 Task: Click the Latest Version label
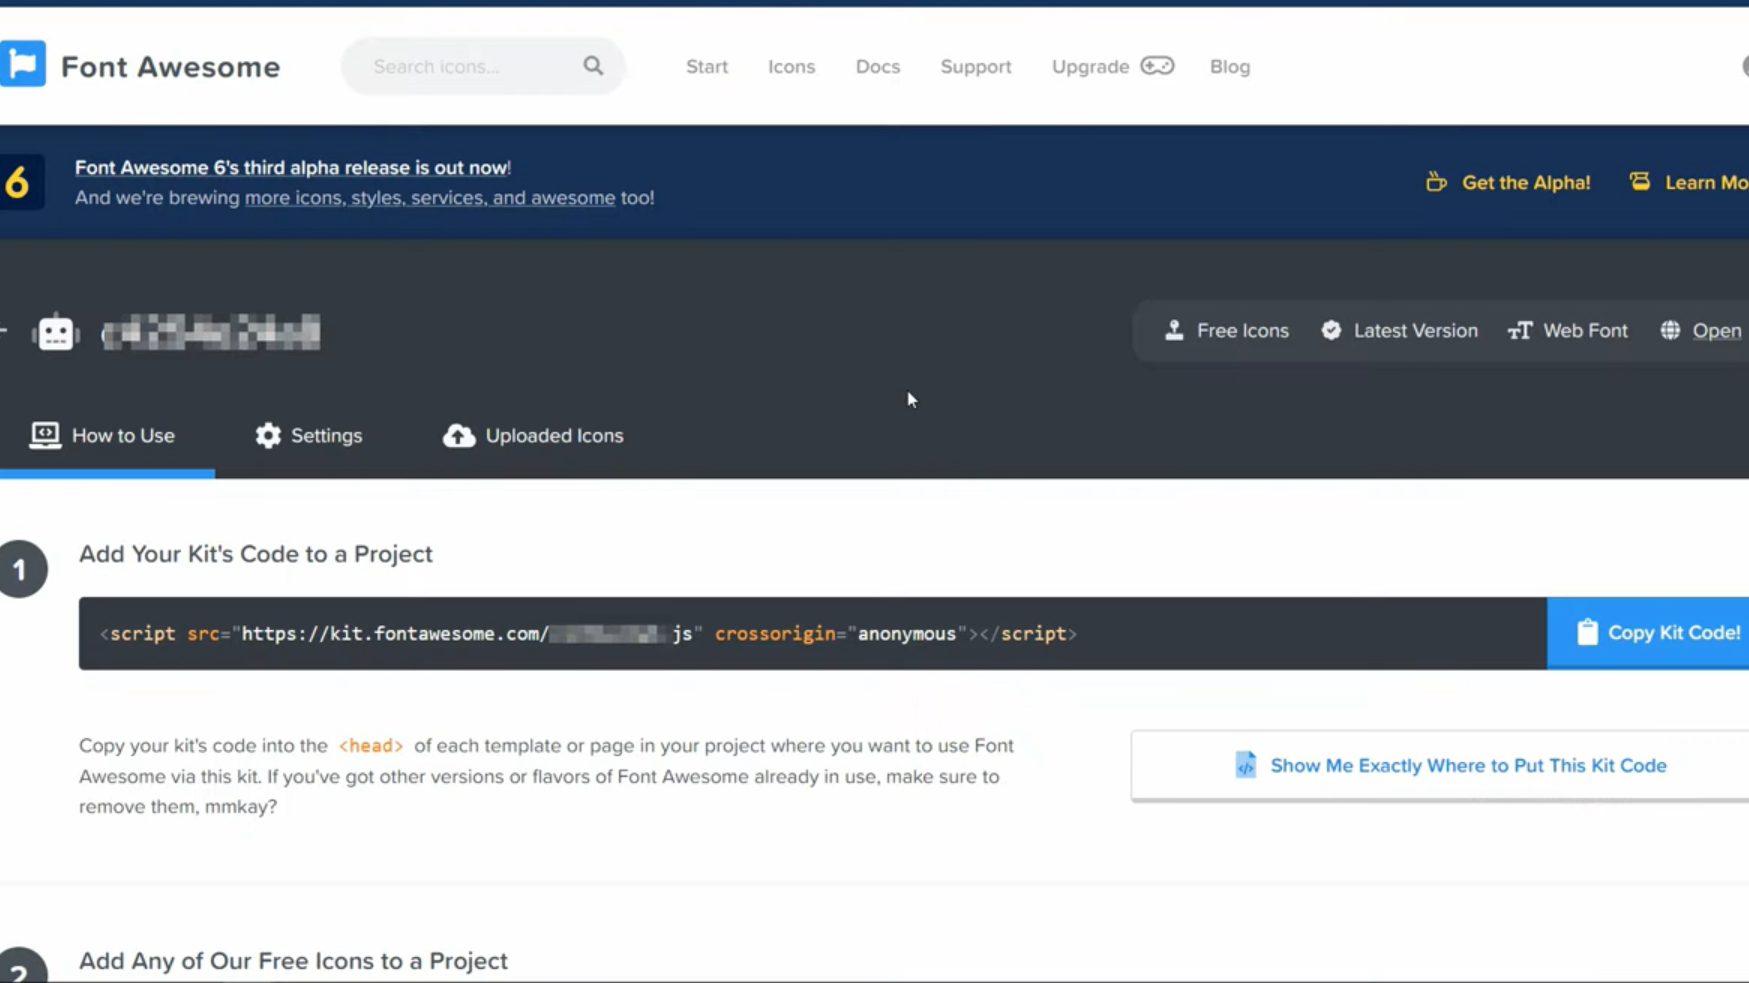tap(1416, 330)
